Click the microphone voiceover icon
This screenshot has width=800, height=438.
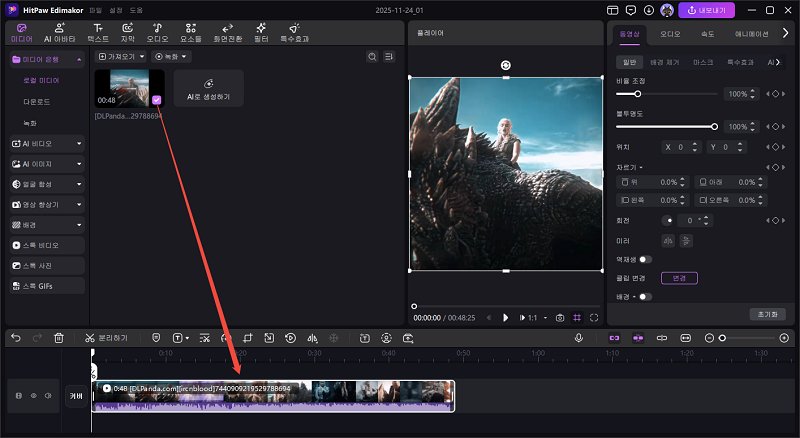pyautogui.click(x=578, y=339)
